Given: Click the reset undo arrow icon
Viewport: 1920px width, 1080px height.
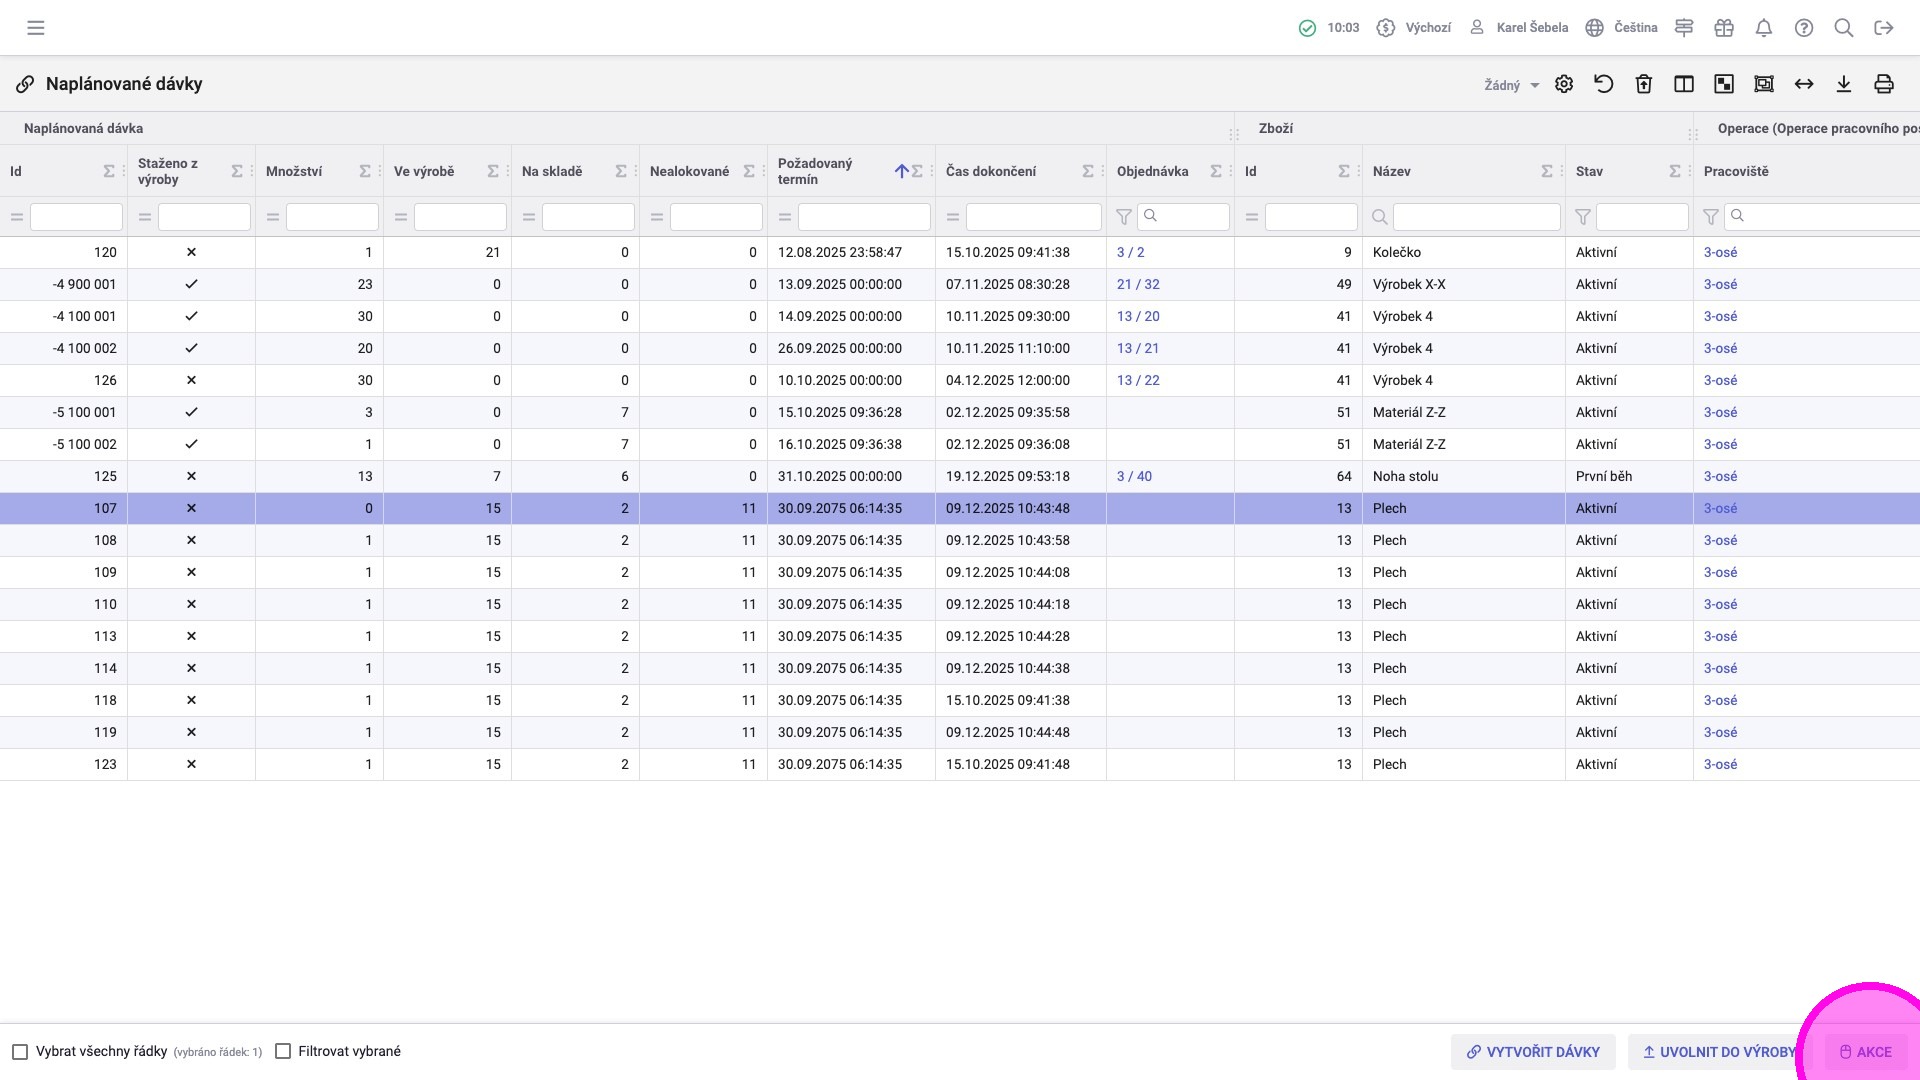Looking at the screenshot, I should point(1604,85).
